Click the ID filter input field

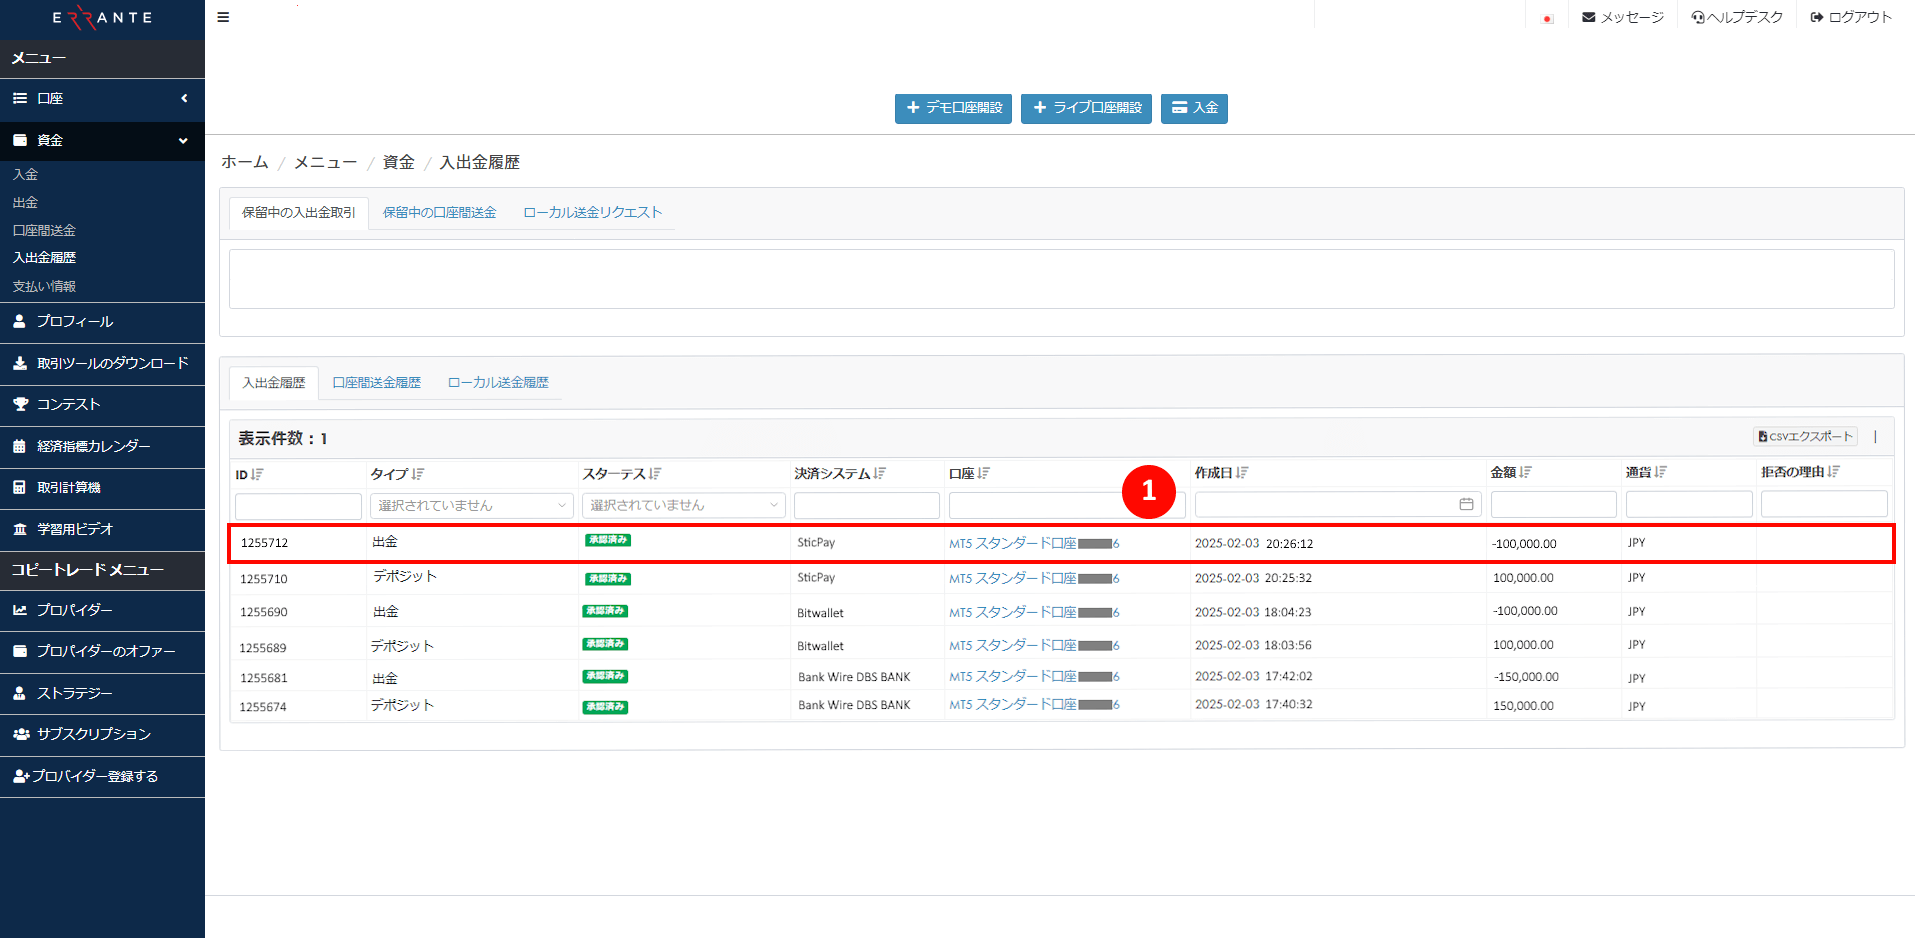pyautogui.click(x=297, y=505)
